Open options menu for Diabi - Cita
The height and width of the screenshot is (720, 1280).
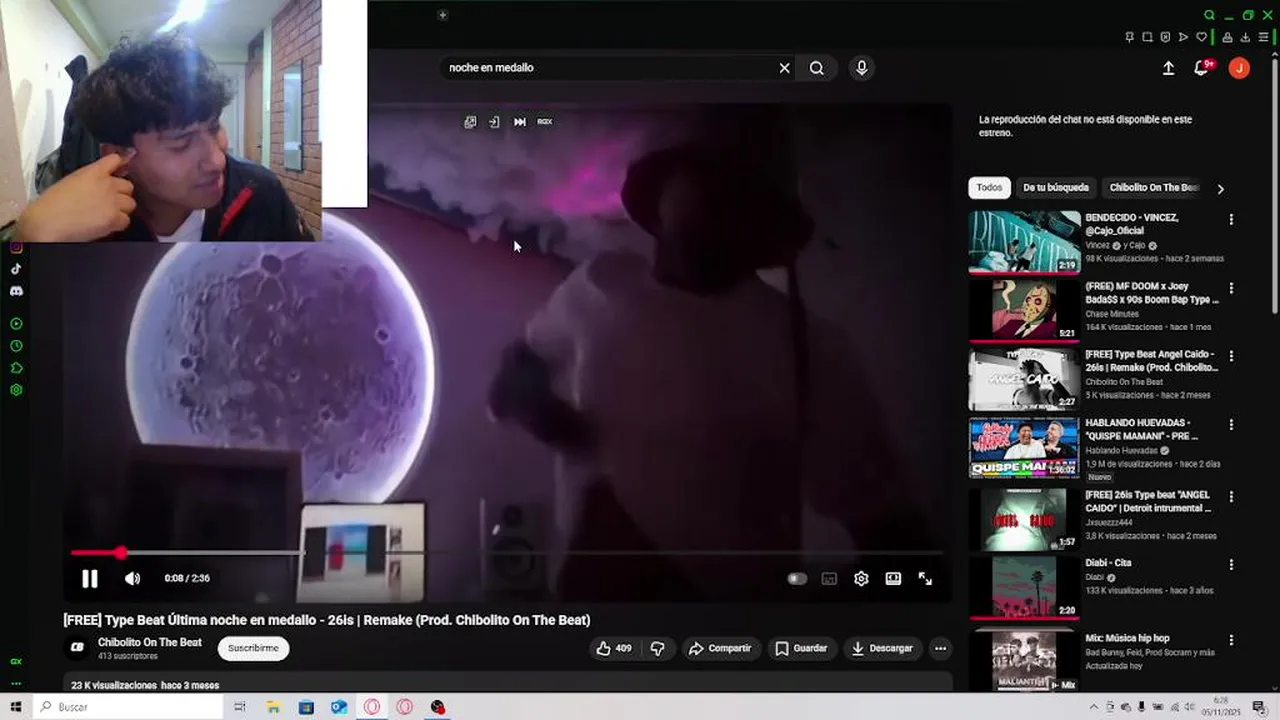coord(1231,564)
